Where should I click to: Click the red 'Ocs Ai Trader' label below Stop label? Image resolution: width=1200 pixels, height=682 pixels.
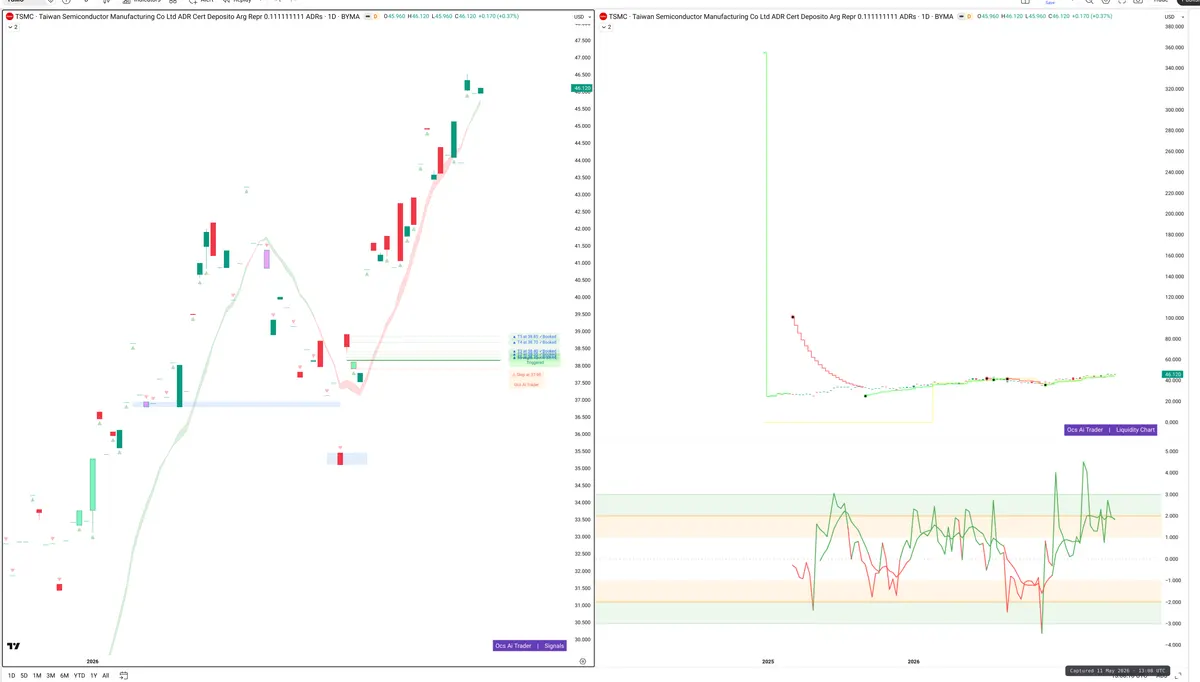pos(526,384)
